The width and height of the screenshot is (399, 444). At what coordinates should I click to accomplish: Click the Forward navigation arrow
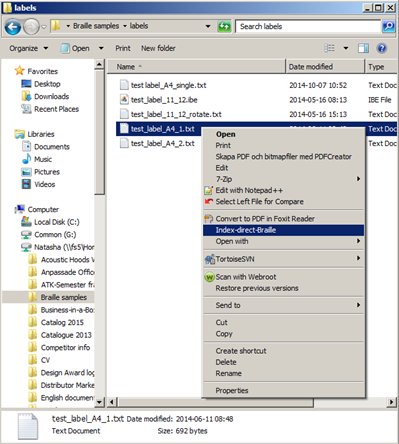[x=31, y=27]
